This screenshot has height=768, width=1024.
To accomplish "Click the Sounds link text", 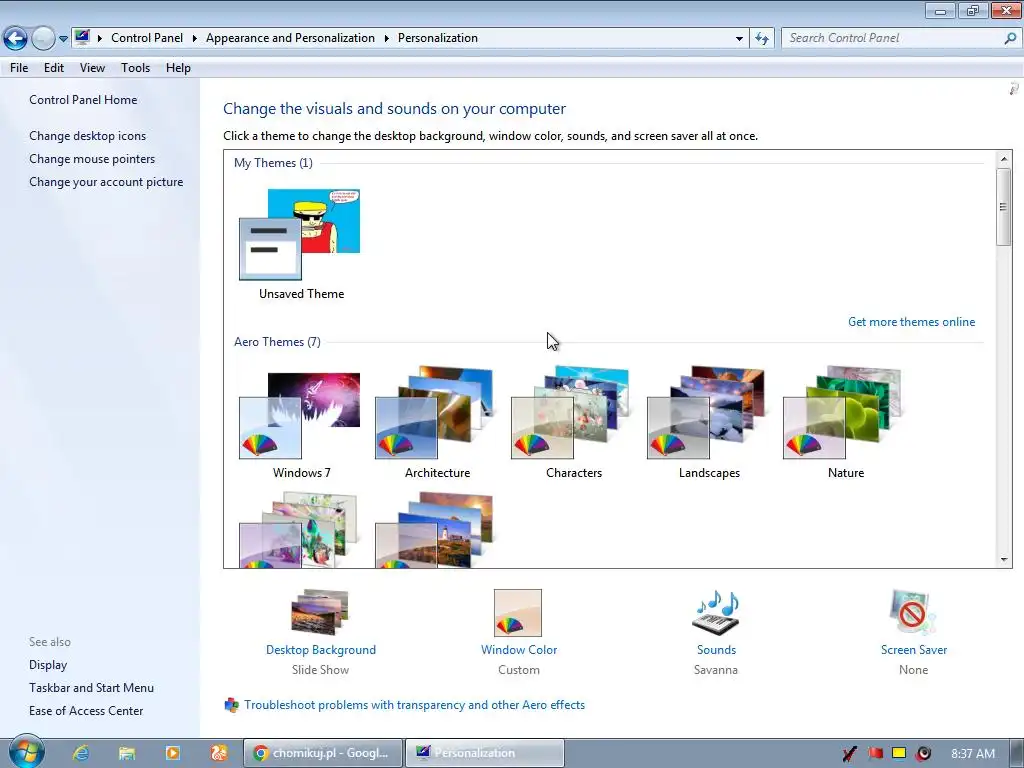I will [x=716, y=650].
